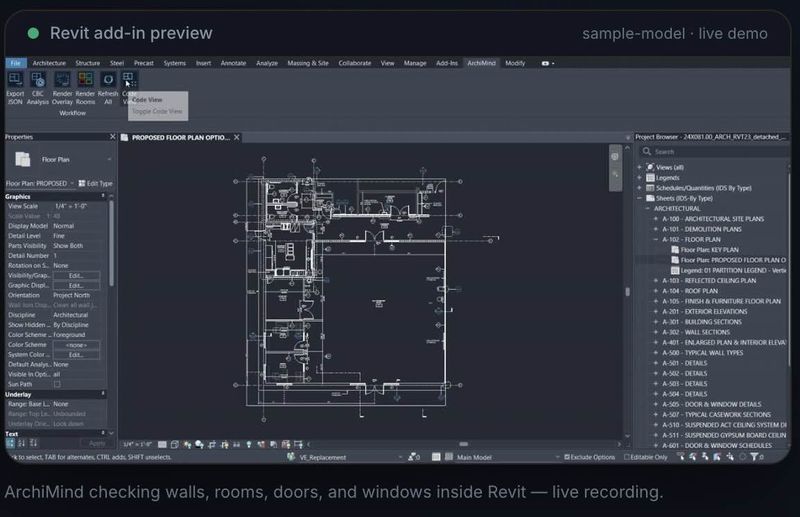Viewport: 800px width, 517px height.
Task: Select A-601 - DOOR & WINDOW SCHEDULES sheet
Action: click(717, 446)
